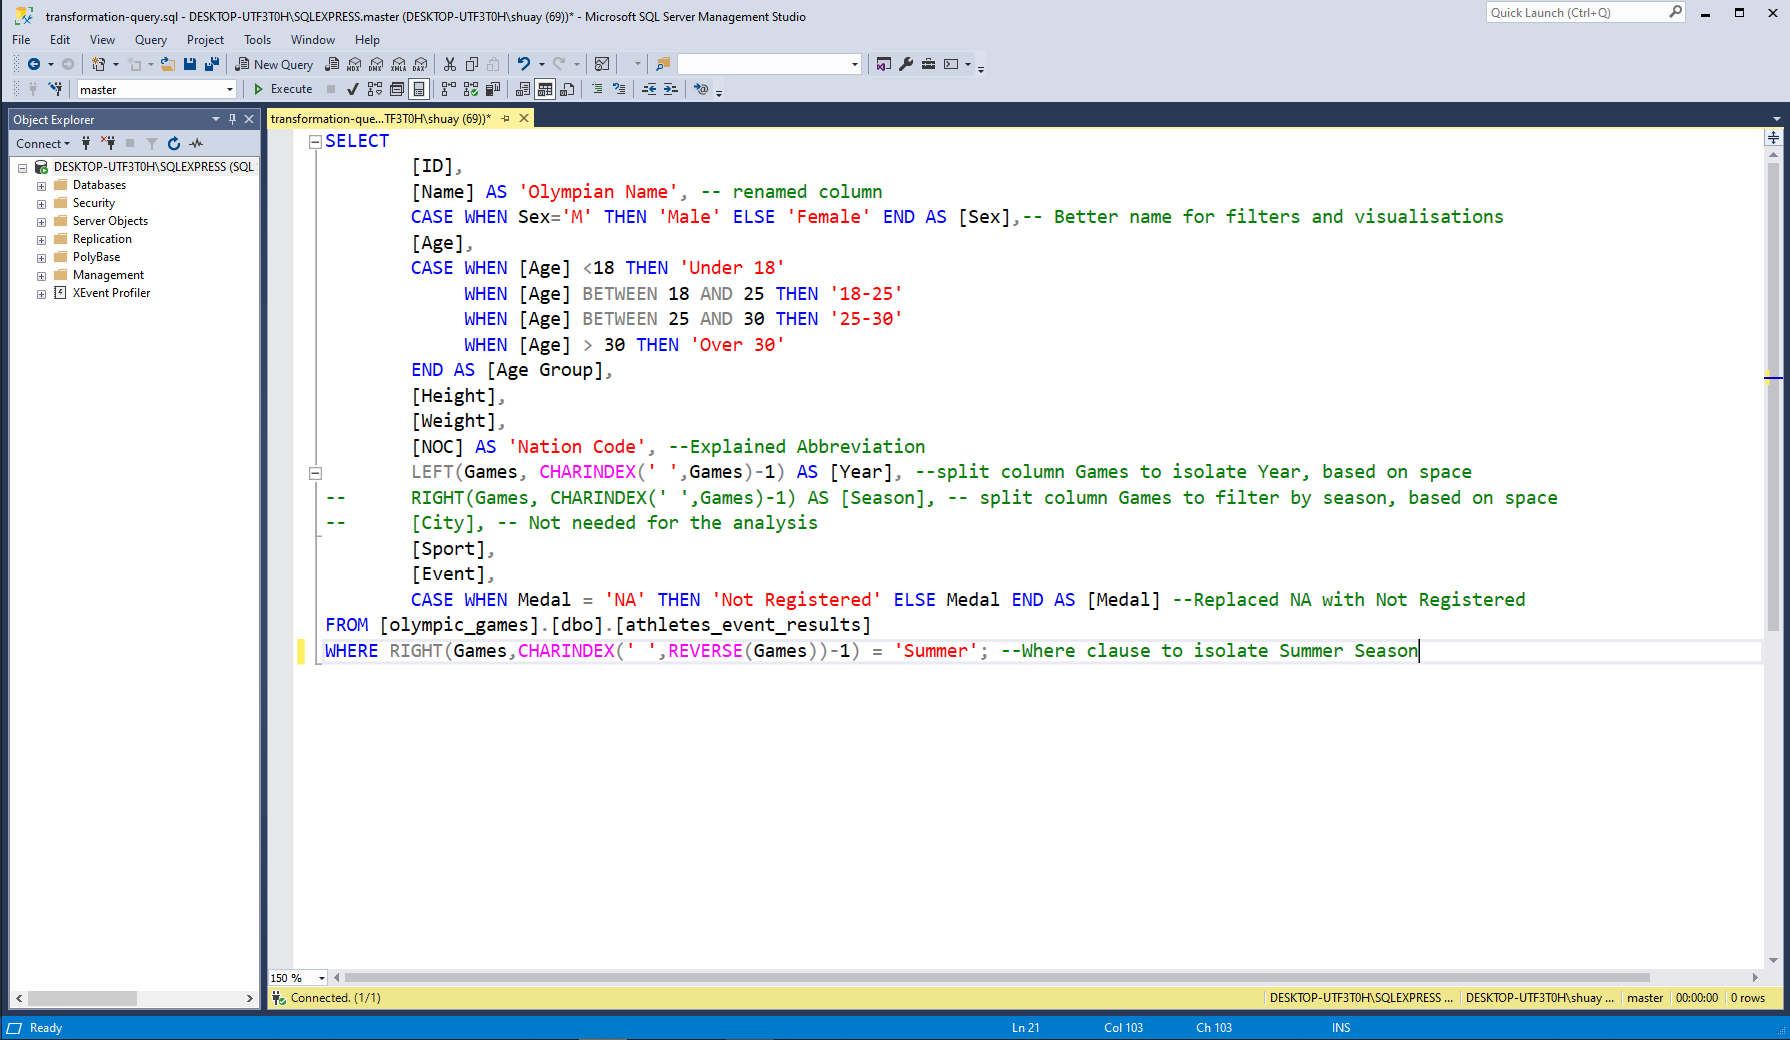Screen dimensions: 1790x1040
Task: Open a New Query window
Action: [274, 64]
